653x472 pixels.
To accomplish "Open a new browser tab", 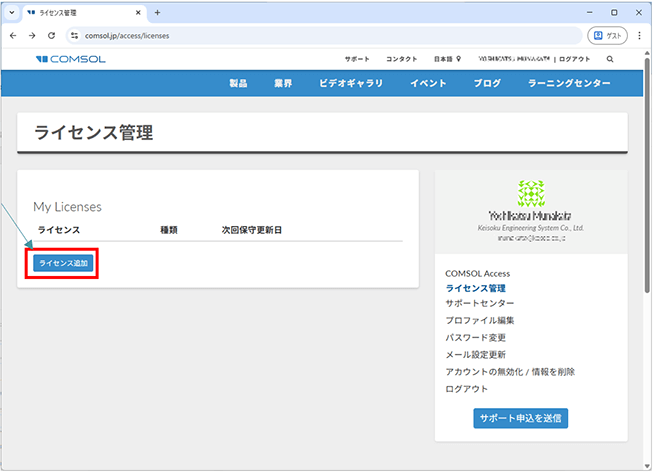I will tap(157, 12).
